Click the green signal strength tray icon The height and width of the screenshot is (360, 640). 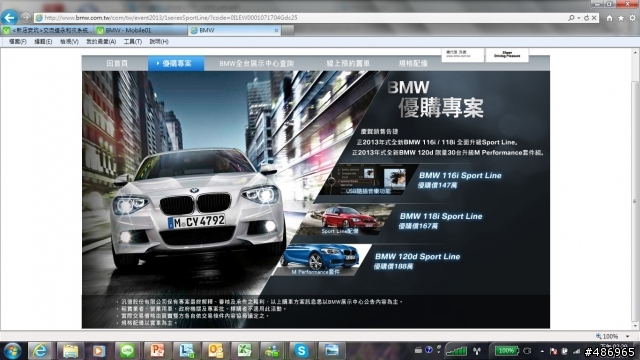click(x=456, y=351)
